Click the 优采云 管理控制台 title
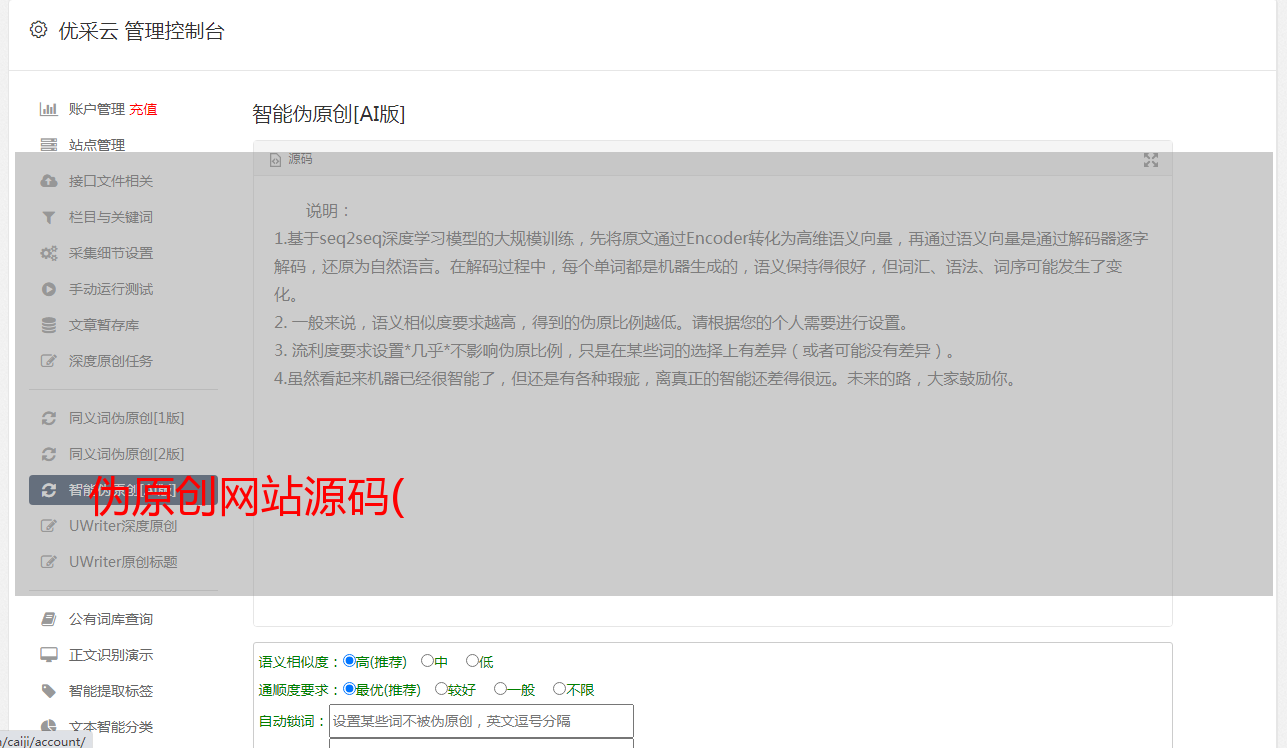Screen dimensions: 1287x748 [141, 31]
